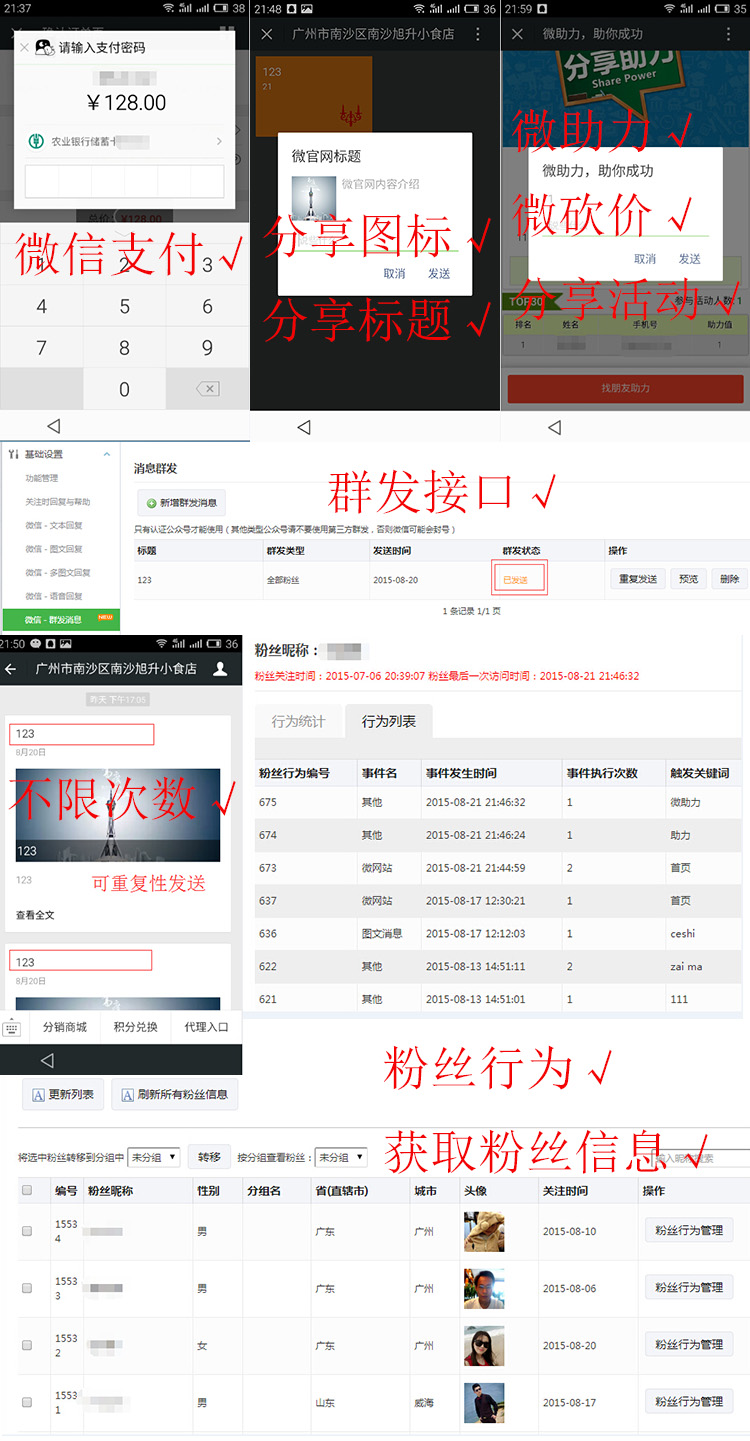Viewport: 750px width, 1441px height.
Task: Click 重复发送 for message 123
Action: coord(637,578)
